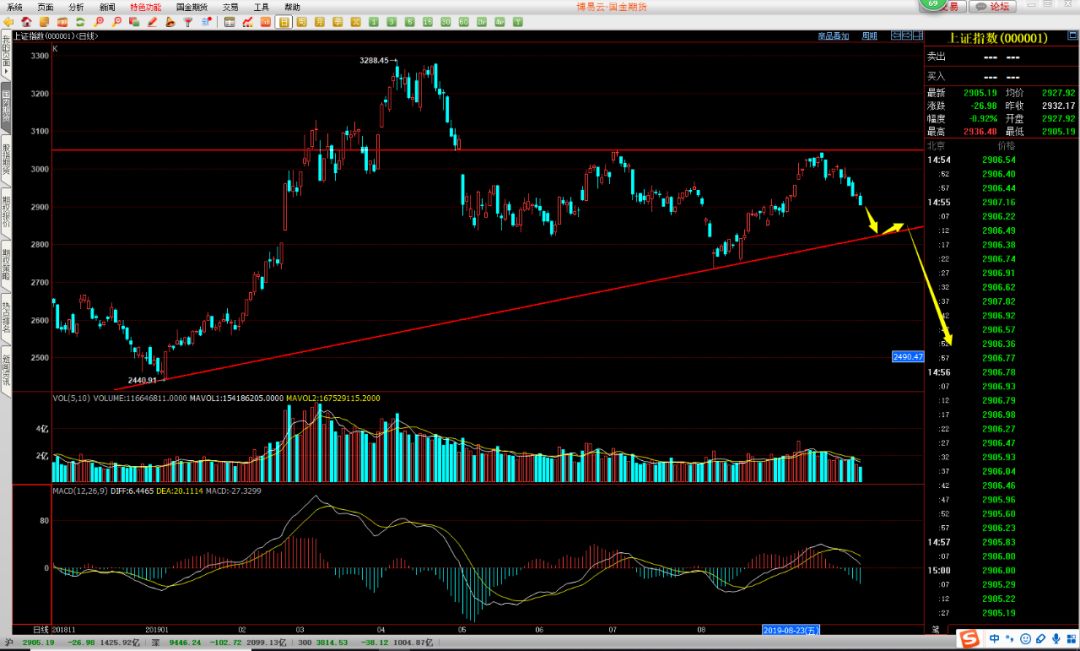Image resolution: width=1080 pixels, height=651 pixels.
Task: Expand the quote panel corner box icon
Action: click(1072, 35)
